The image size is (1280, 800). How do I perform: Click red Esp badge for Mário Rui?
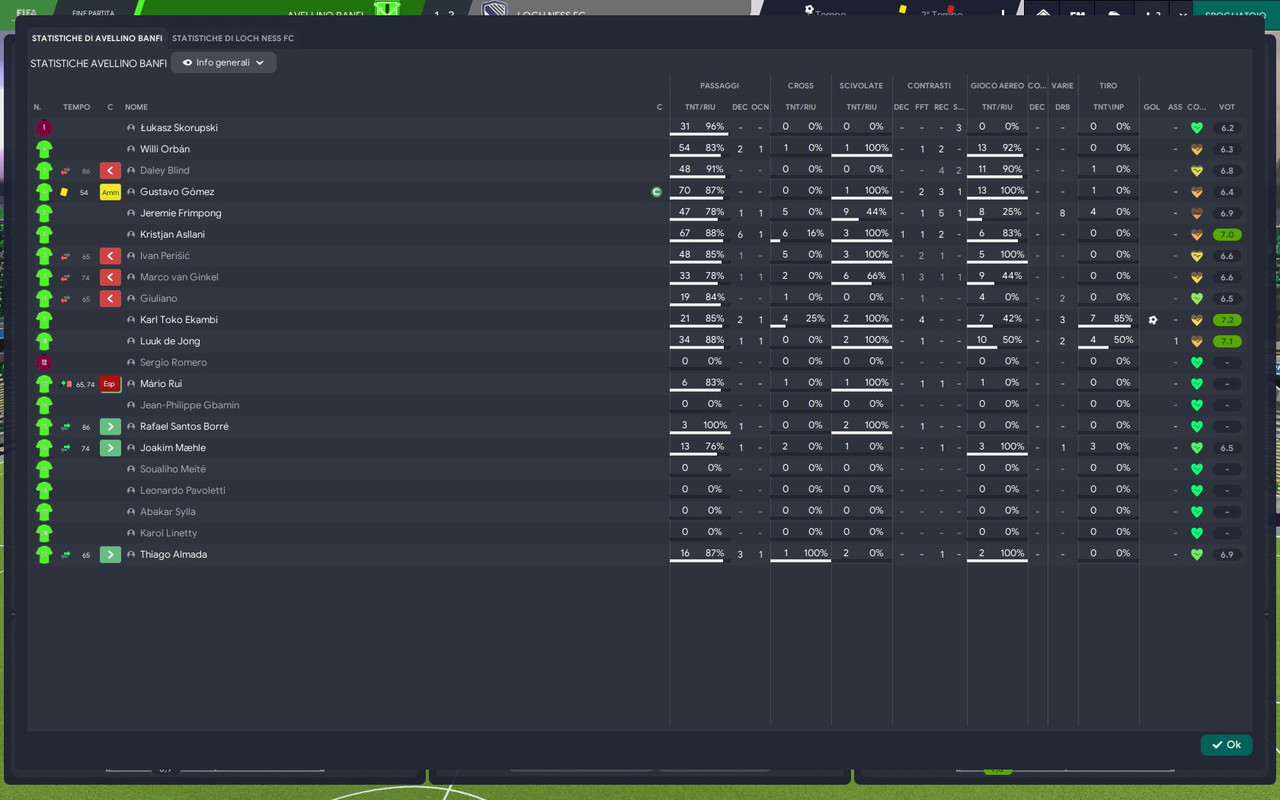(110, 384)
